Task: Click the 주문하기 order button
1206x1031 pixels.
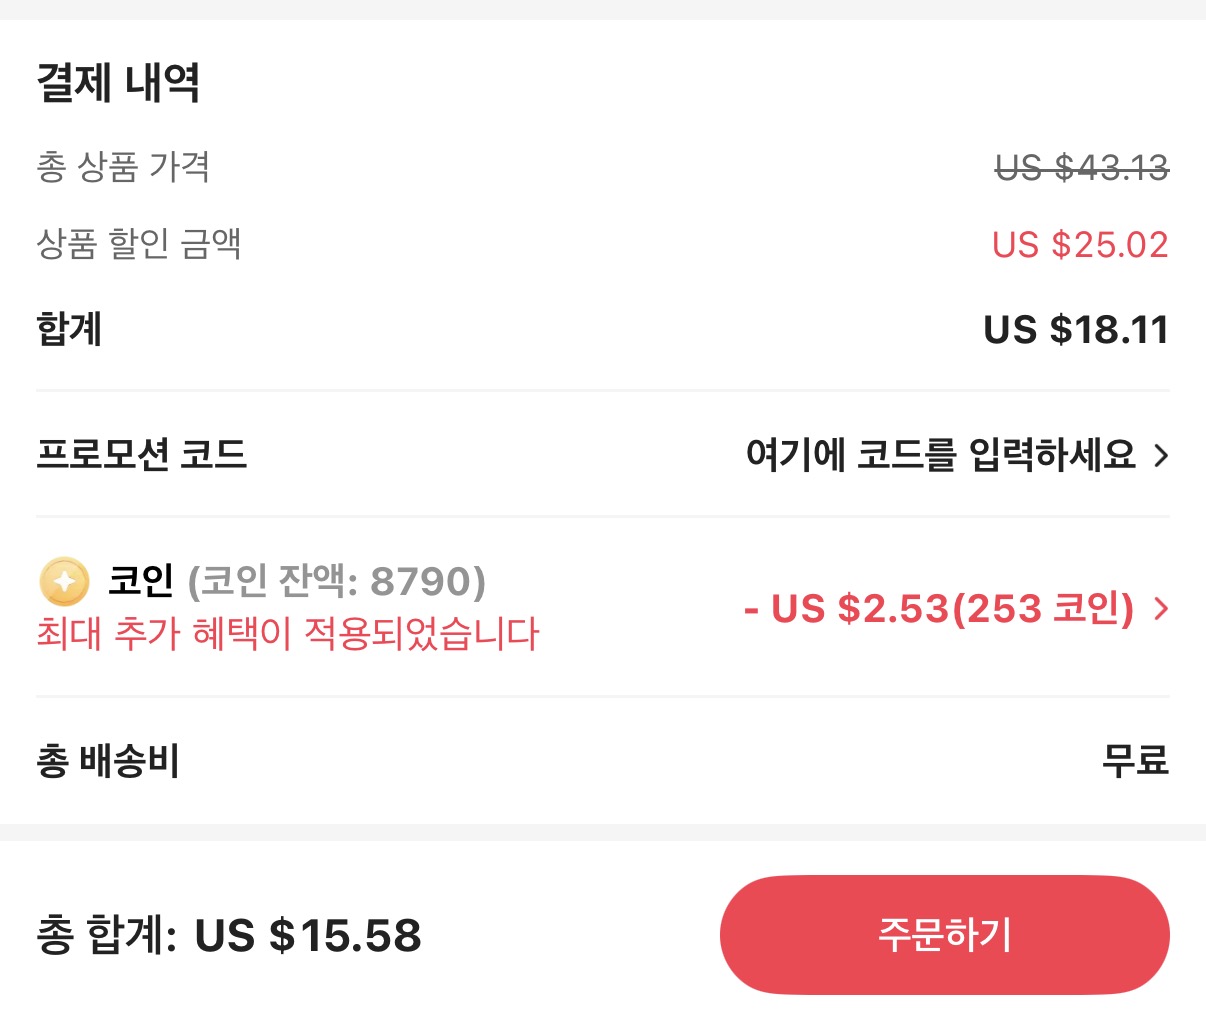Action: point(943,935)
